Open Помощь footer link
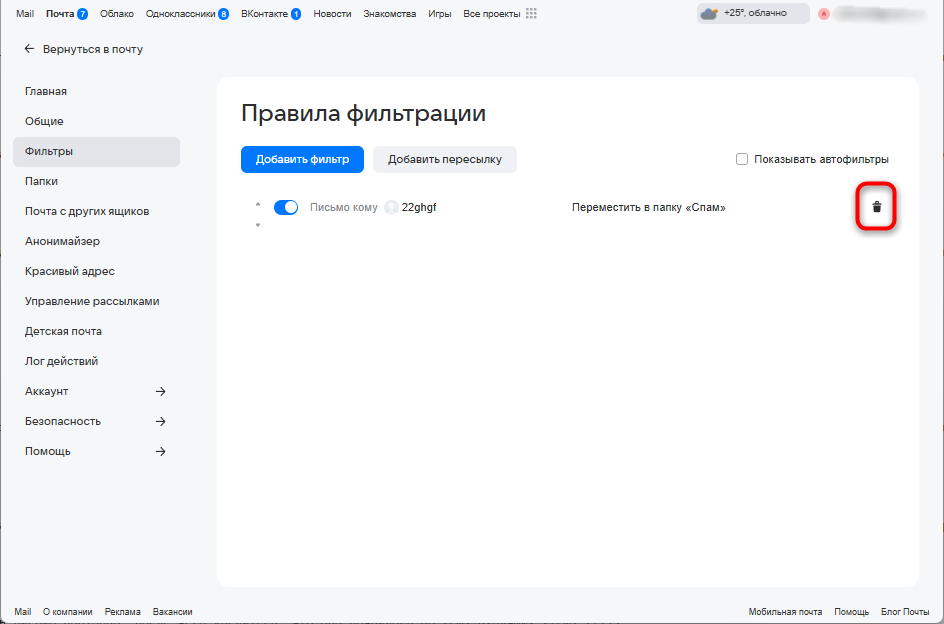The height and width of the screenshot is (624, 944). click(x=851, y=611)
